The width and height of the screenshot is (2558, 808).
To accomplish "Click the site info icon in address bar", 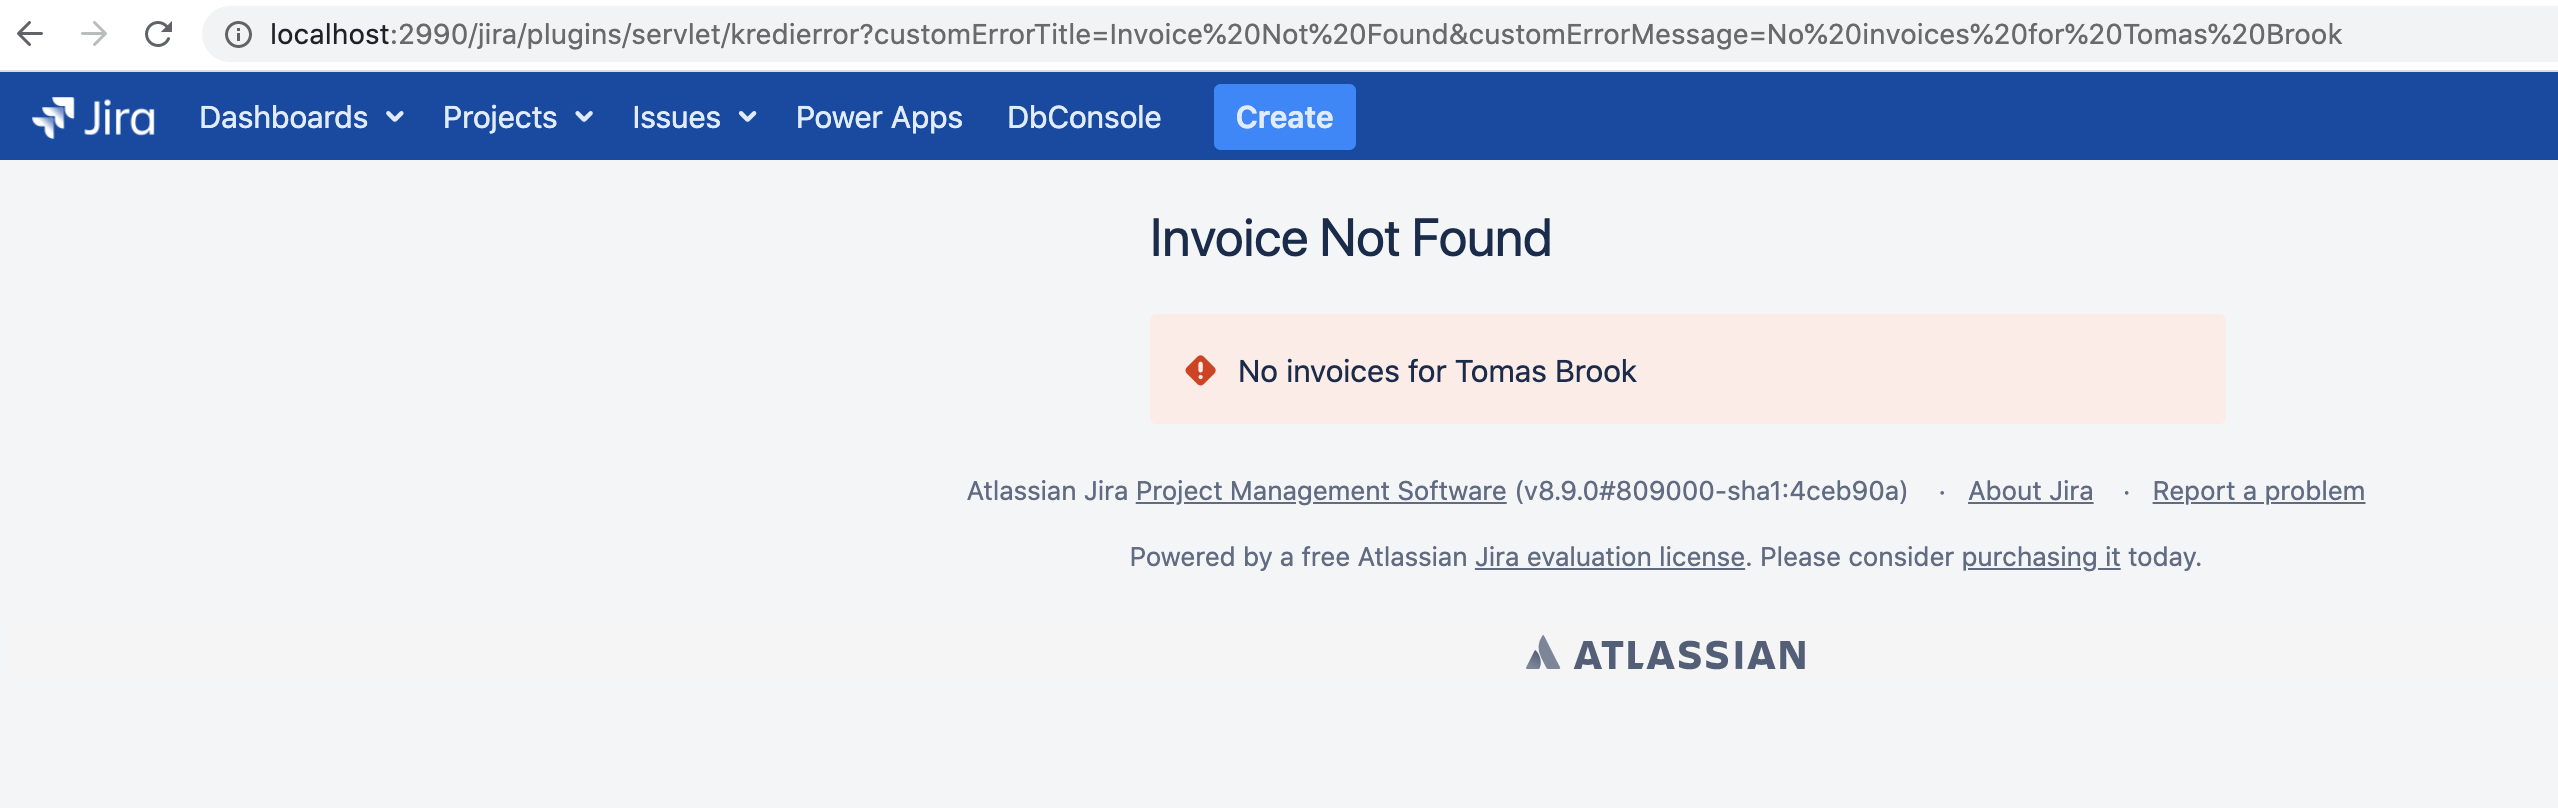I will [x=238, y=35].
